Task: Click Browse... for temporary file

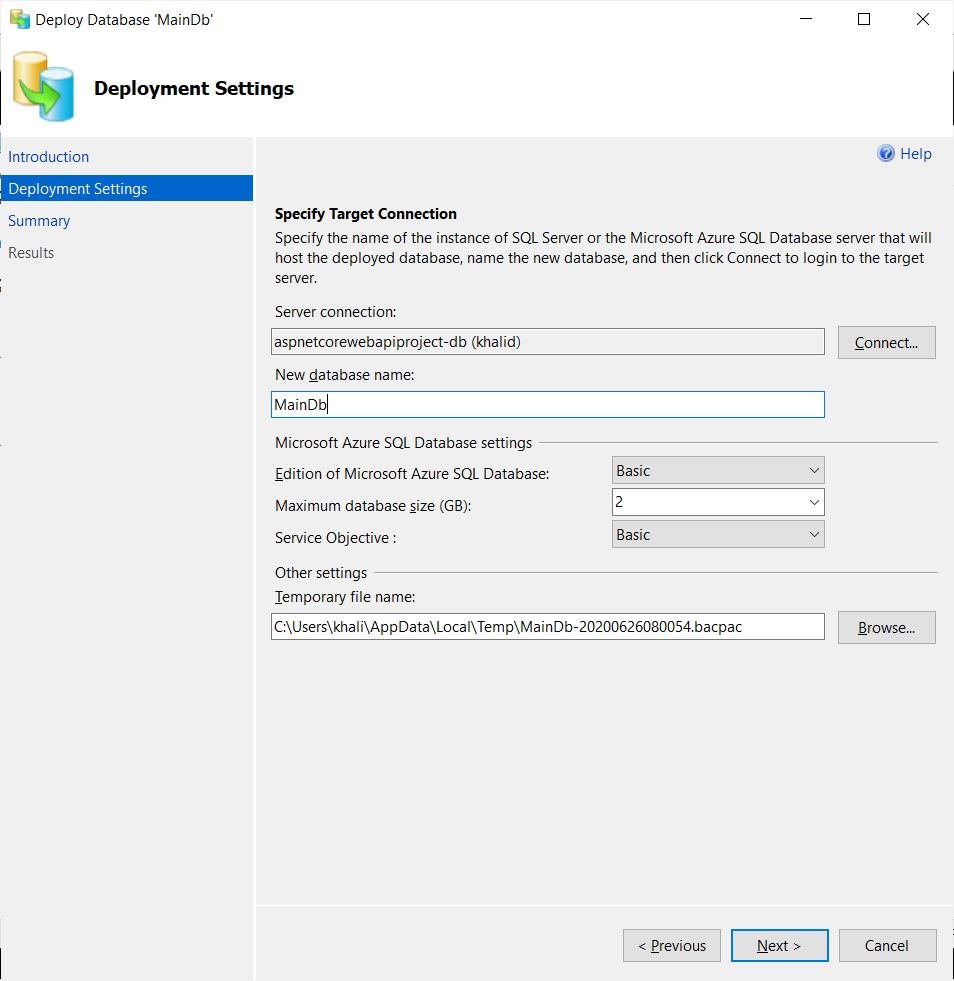Action: point(886,628)
